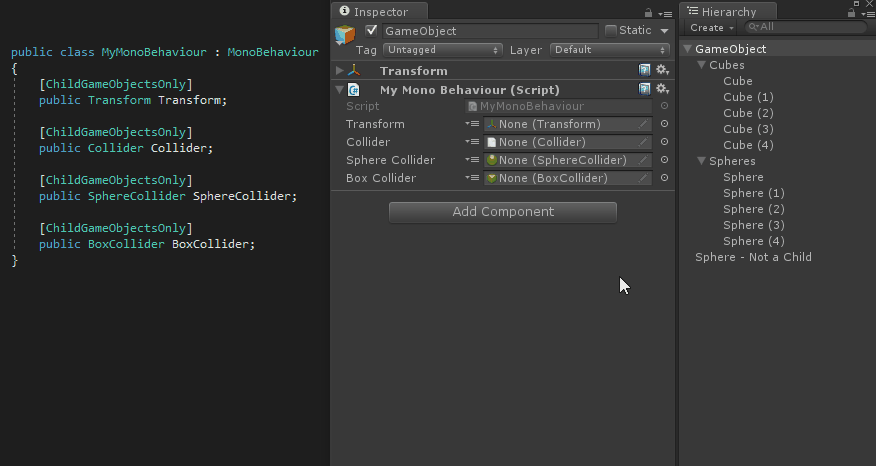Open My Mono Behaviour script help icon
This screenshot has width=876, height=466.
(644, 89)
